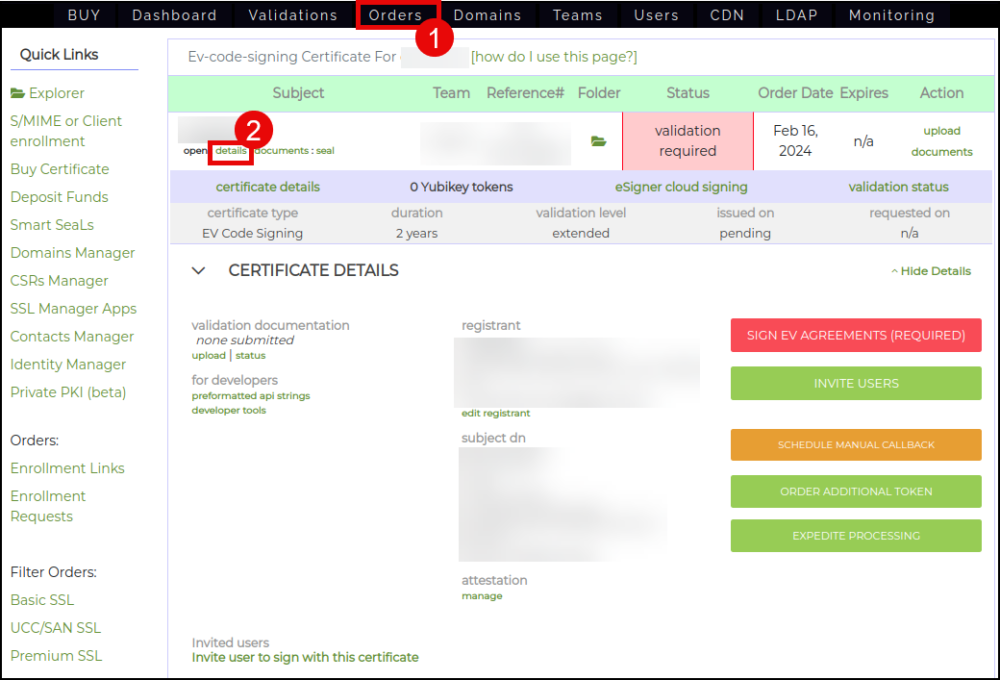Open the Orders tab

tap(395, 15)
